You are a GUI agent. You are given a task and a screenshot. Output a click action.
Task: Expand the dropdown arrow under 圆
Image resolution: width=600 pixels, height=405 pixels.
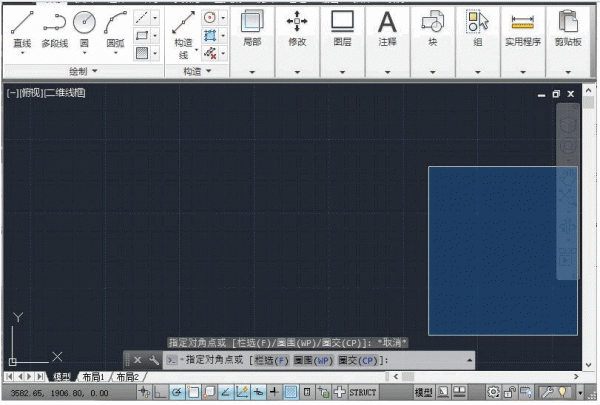click(x=84, y=53)
